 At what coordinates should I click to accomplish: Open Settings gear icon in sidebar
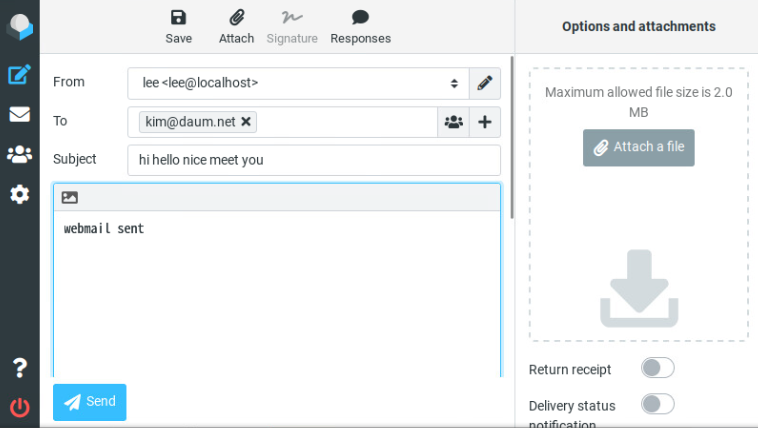point(19,194)
